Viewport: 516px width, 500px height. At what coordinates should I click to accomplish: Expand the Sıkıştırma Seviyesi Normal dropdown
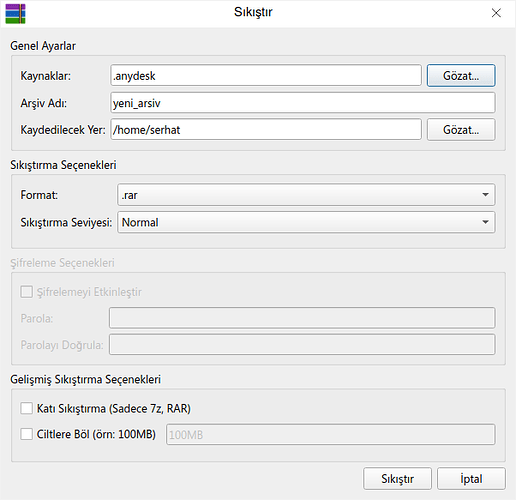(306, 222)
